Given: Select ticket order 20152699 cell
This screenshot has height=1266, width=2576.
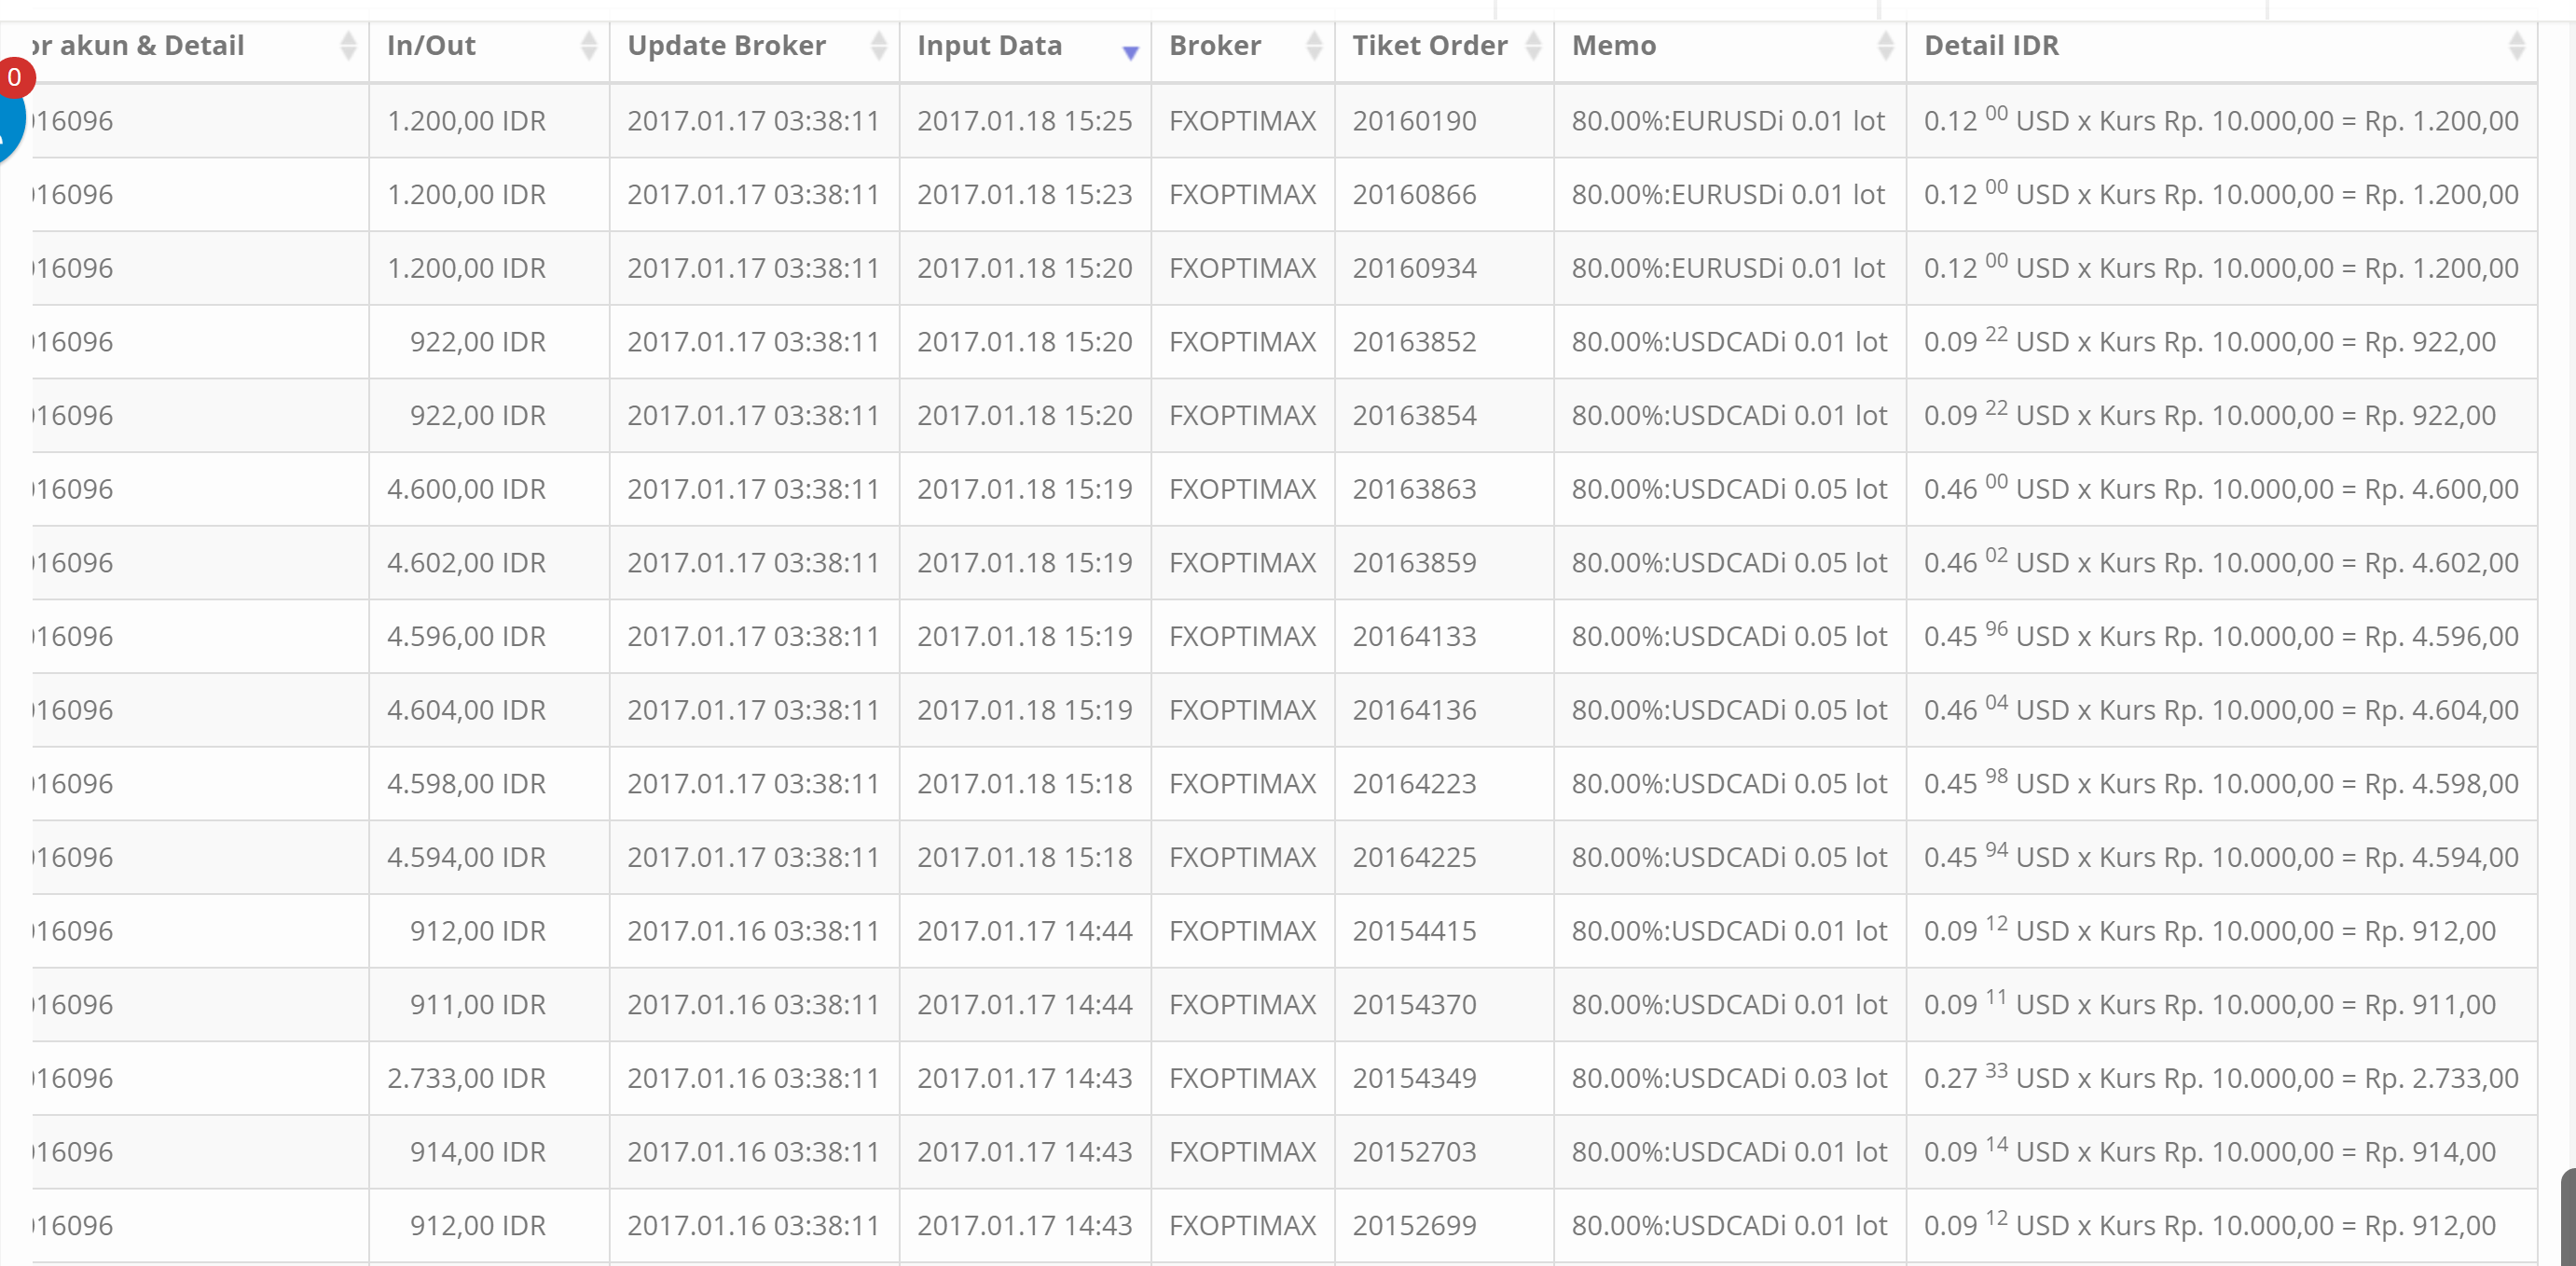Looking at the screenshot, I should (1445, 1226).
